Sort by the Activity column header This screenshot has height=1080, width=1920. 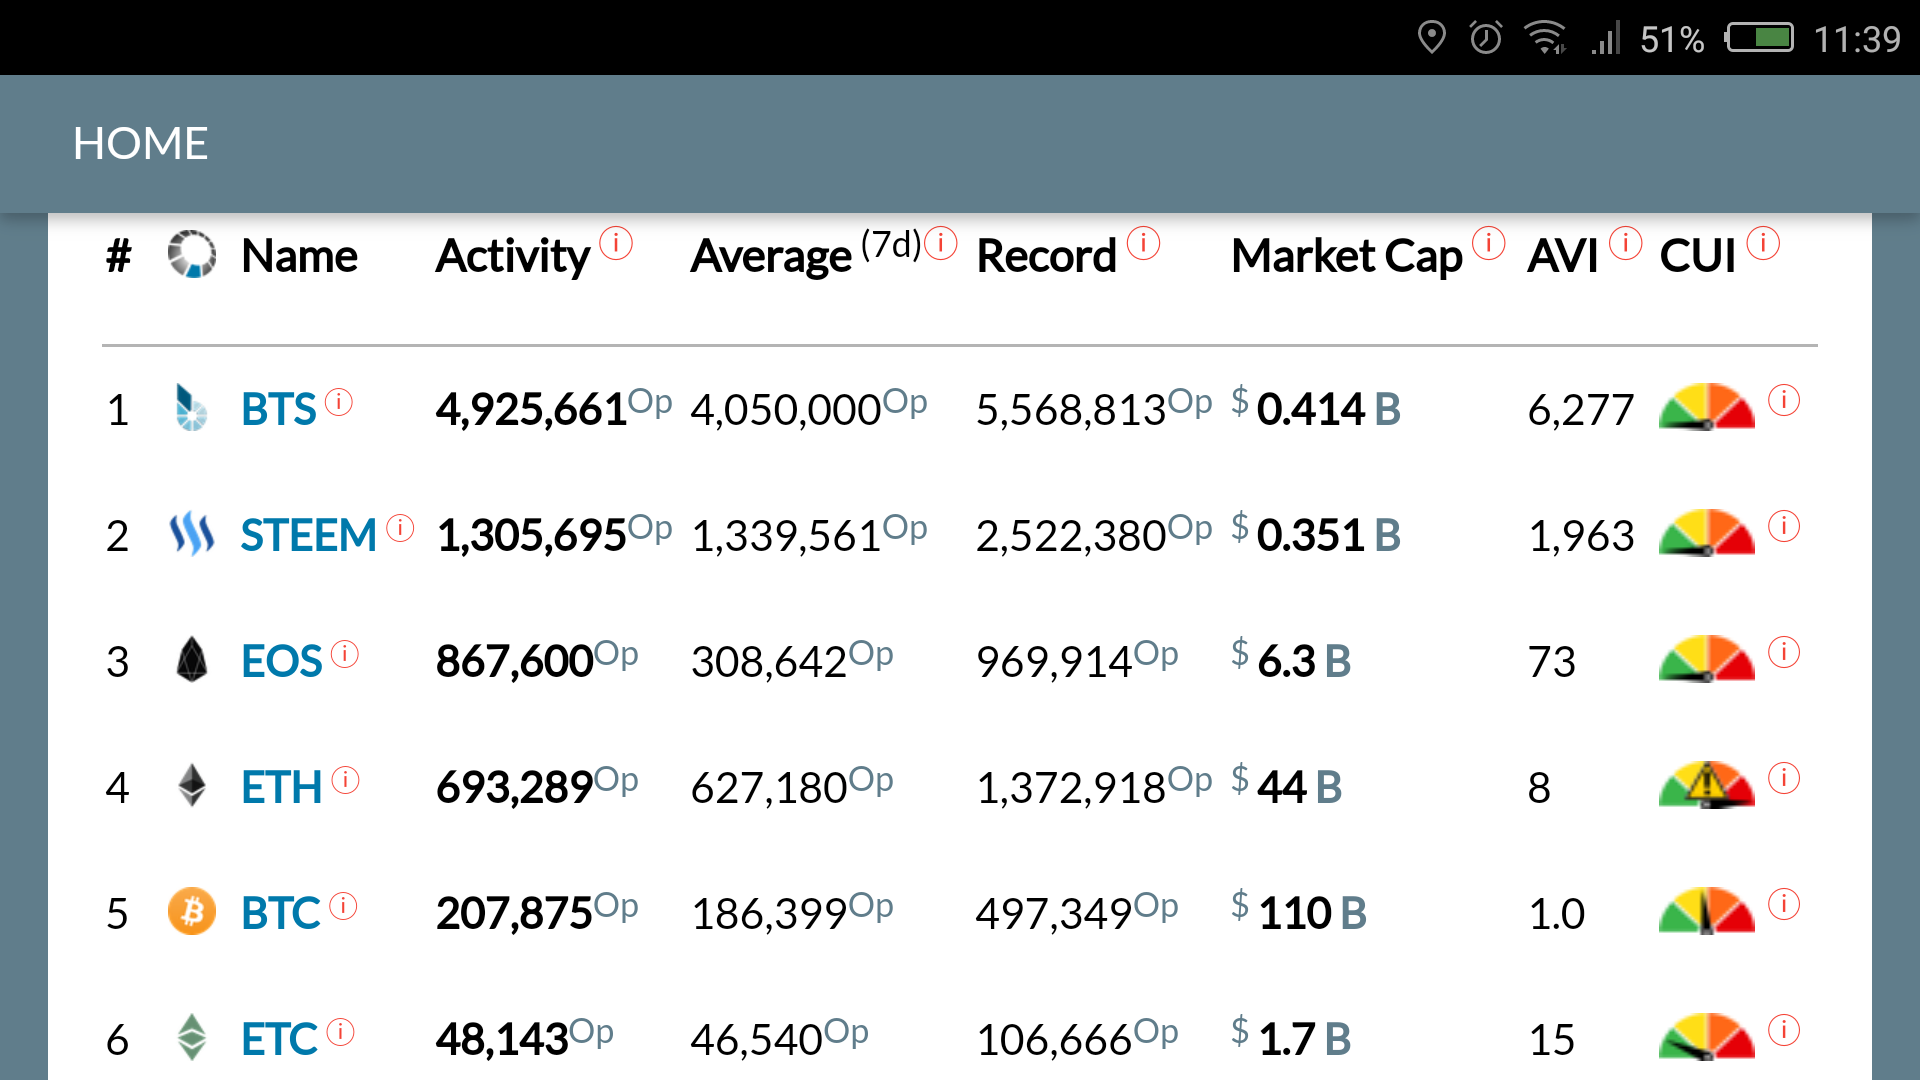512,257
